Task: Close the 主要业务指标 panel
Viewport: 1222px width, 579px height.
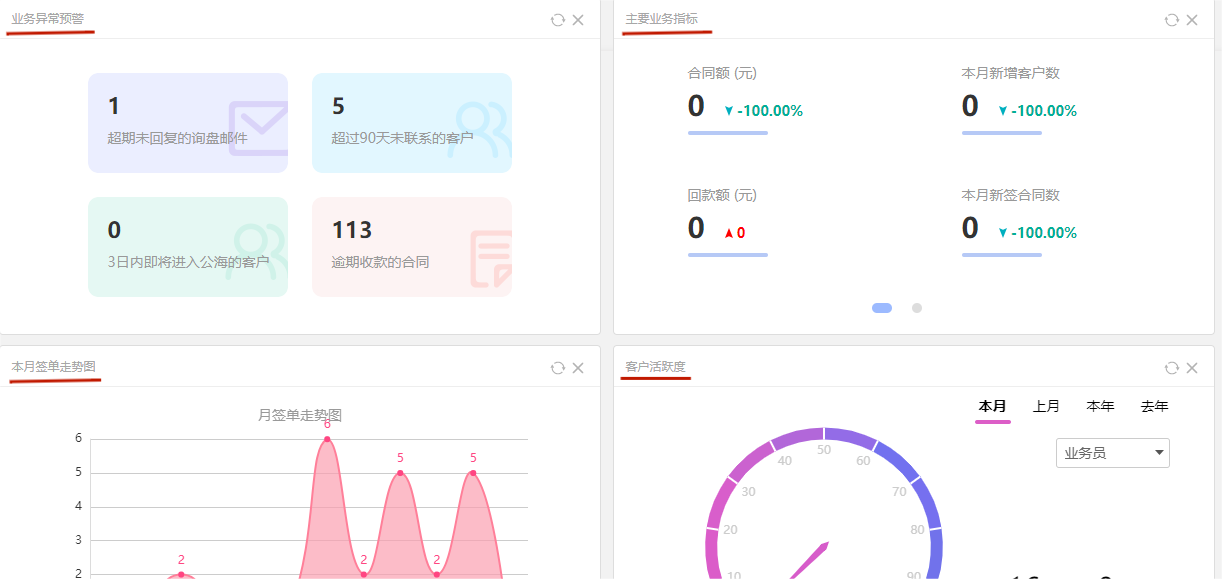Action: [x=1192, y=20]
